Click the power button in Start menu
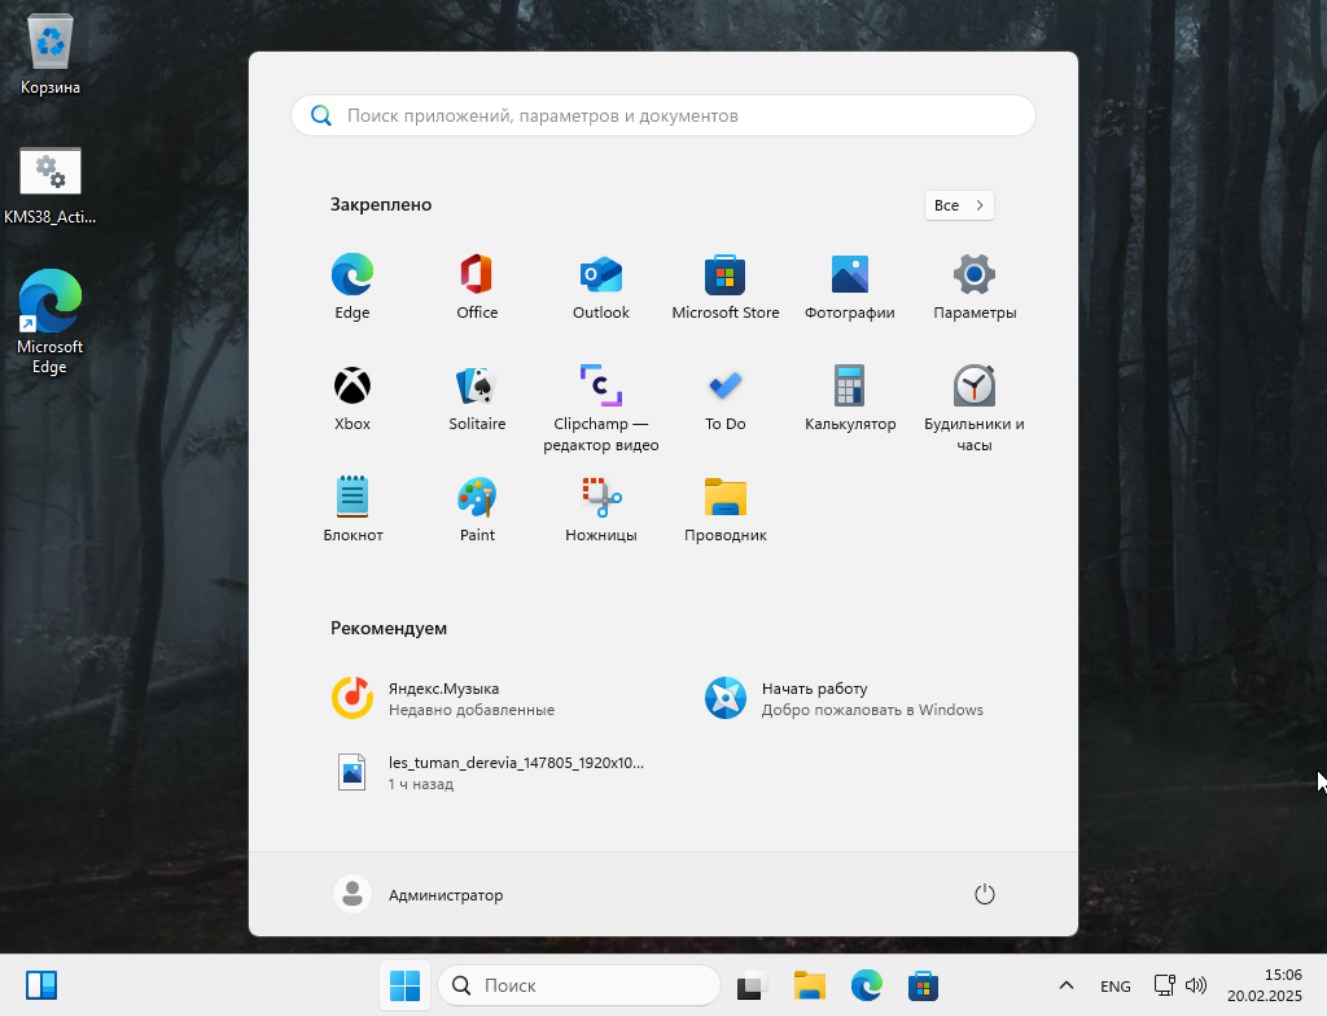Viewport: 1327px width, 1016px height. [x=984, y=894]
